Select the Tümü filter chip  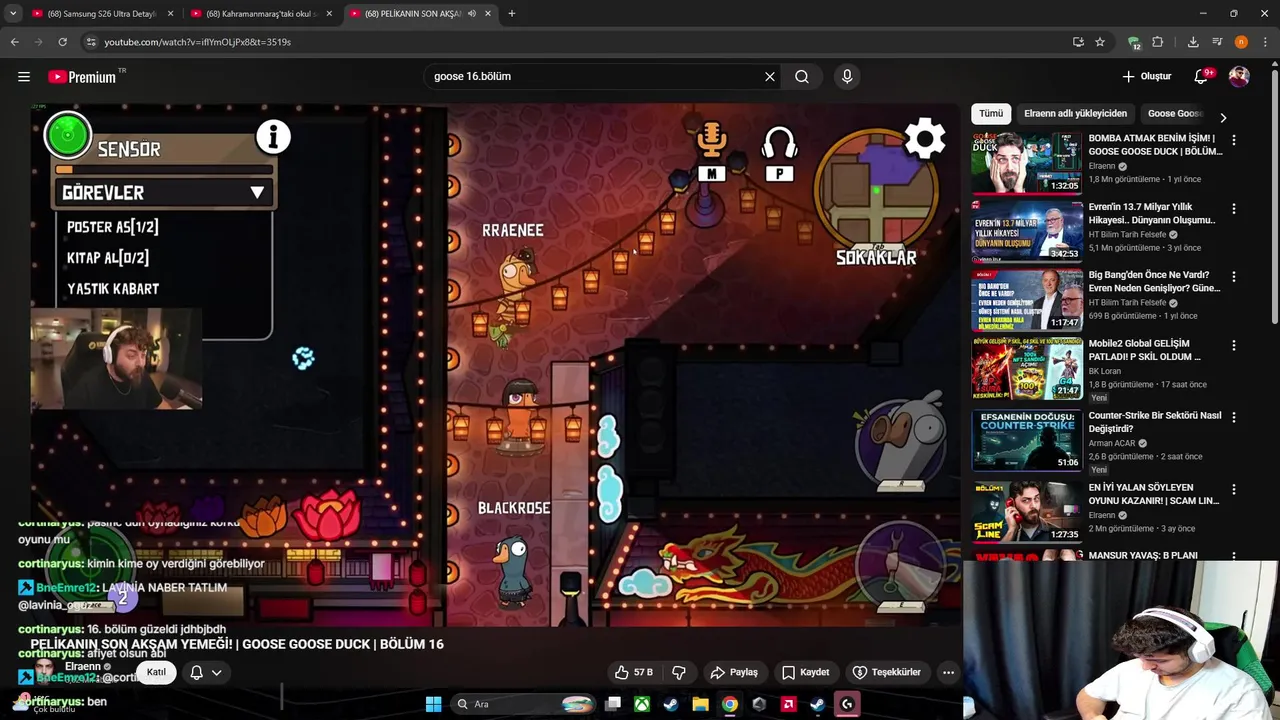coord(991,114)
